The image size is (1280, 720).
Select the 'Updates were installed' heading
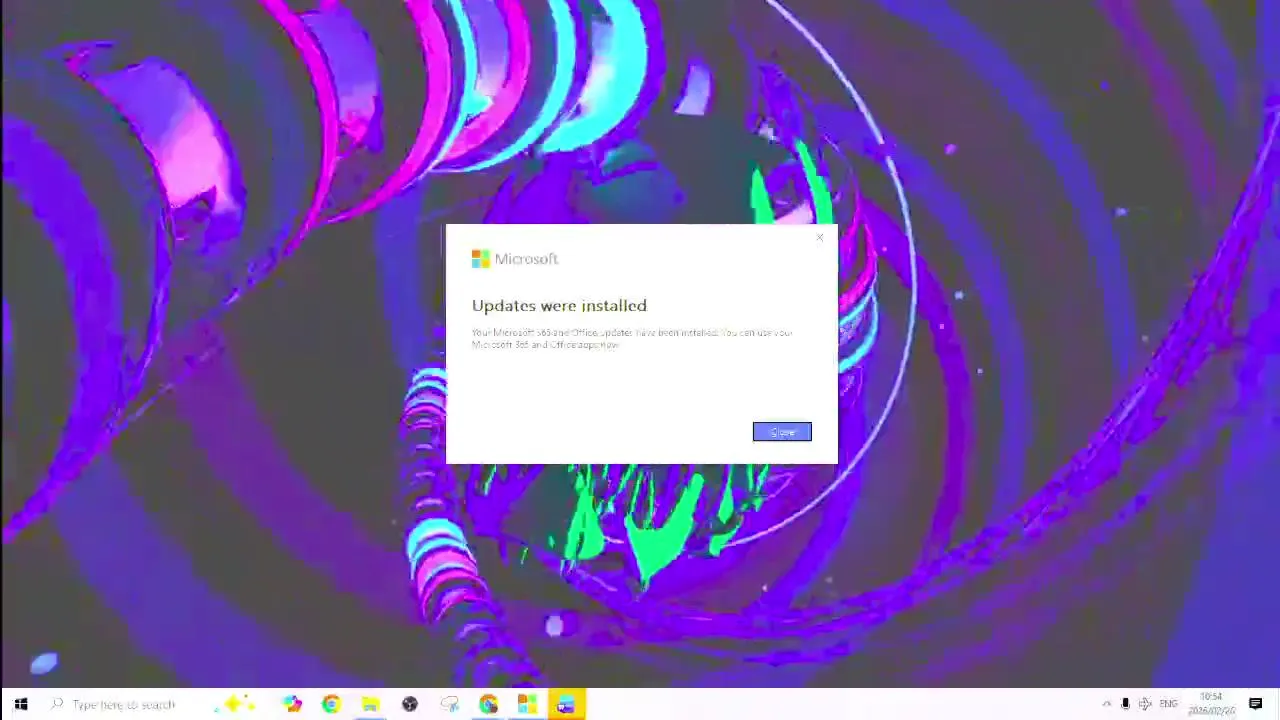[x=559, y=306]
